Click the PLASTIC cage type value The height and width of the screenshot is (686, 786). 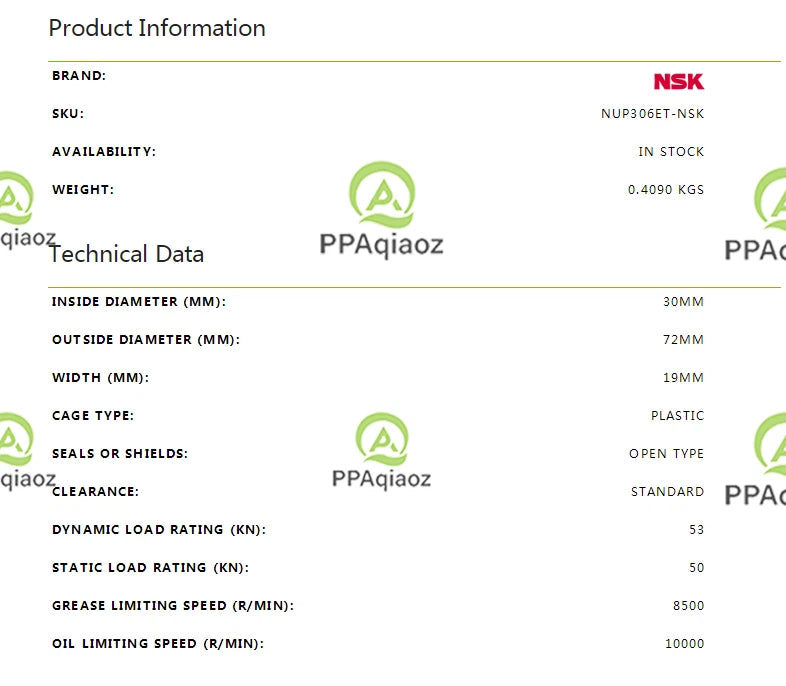tap(677, 416)
